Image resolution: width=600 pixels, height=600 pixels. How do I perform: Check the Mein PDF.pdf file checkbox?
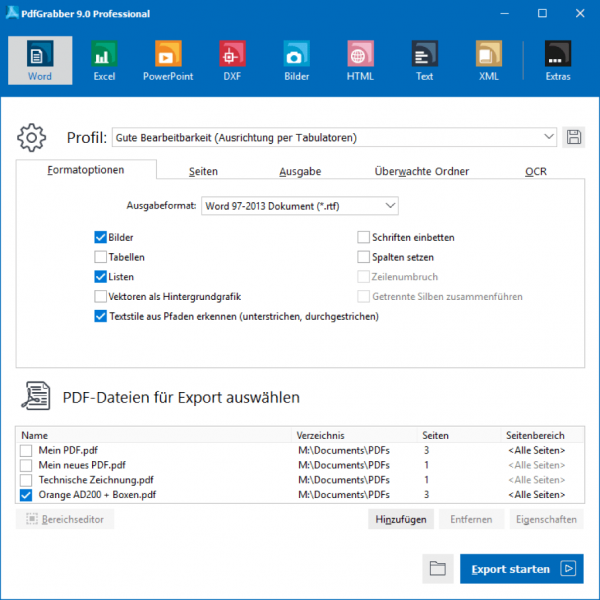[26, 451]
